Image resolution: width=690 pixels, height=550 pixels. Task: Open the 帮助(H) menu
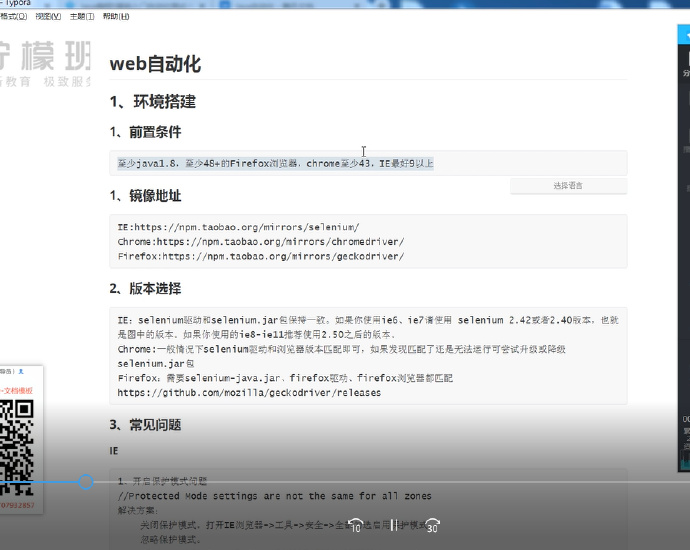pos(116,16)
